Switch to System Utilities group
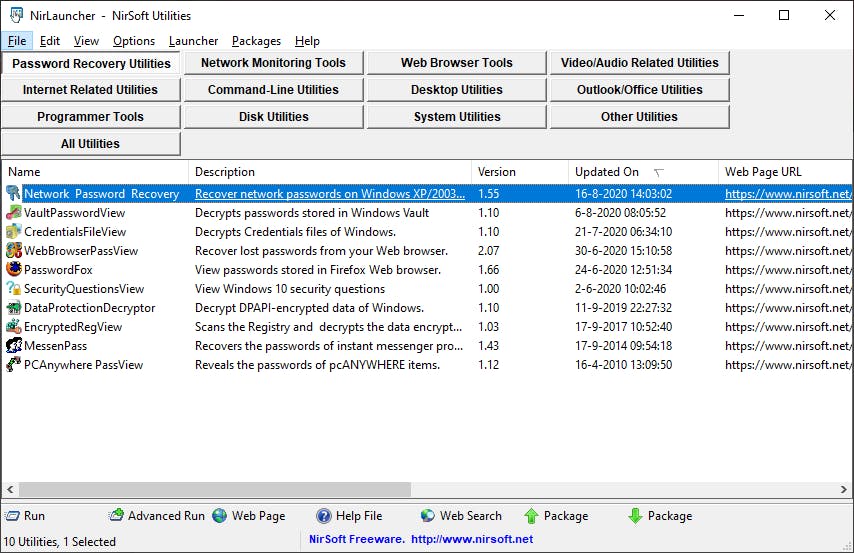854x553 pixels. pyautogui.click(x=456, y=117)
